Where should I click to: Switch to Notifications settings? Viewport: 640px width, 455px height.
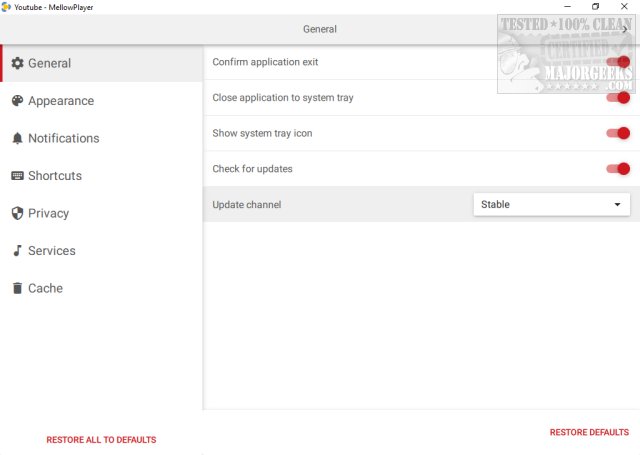pyautogui.click(x=101, y=138)
